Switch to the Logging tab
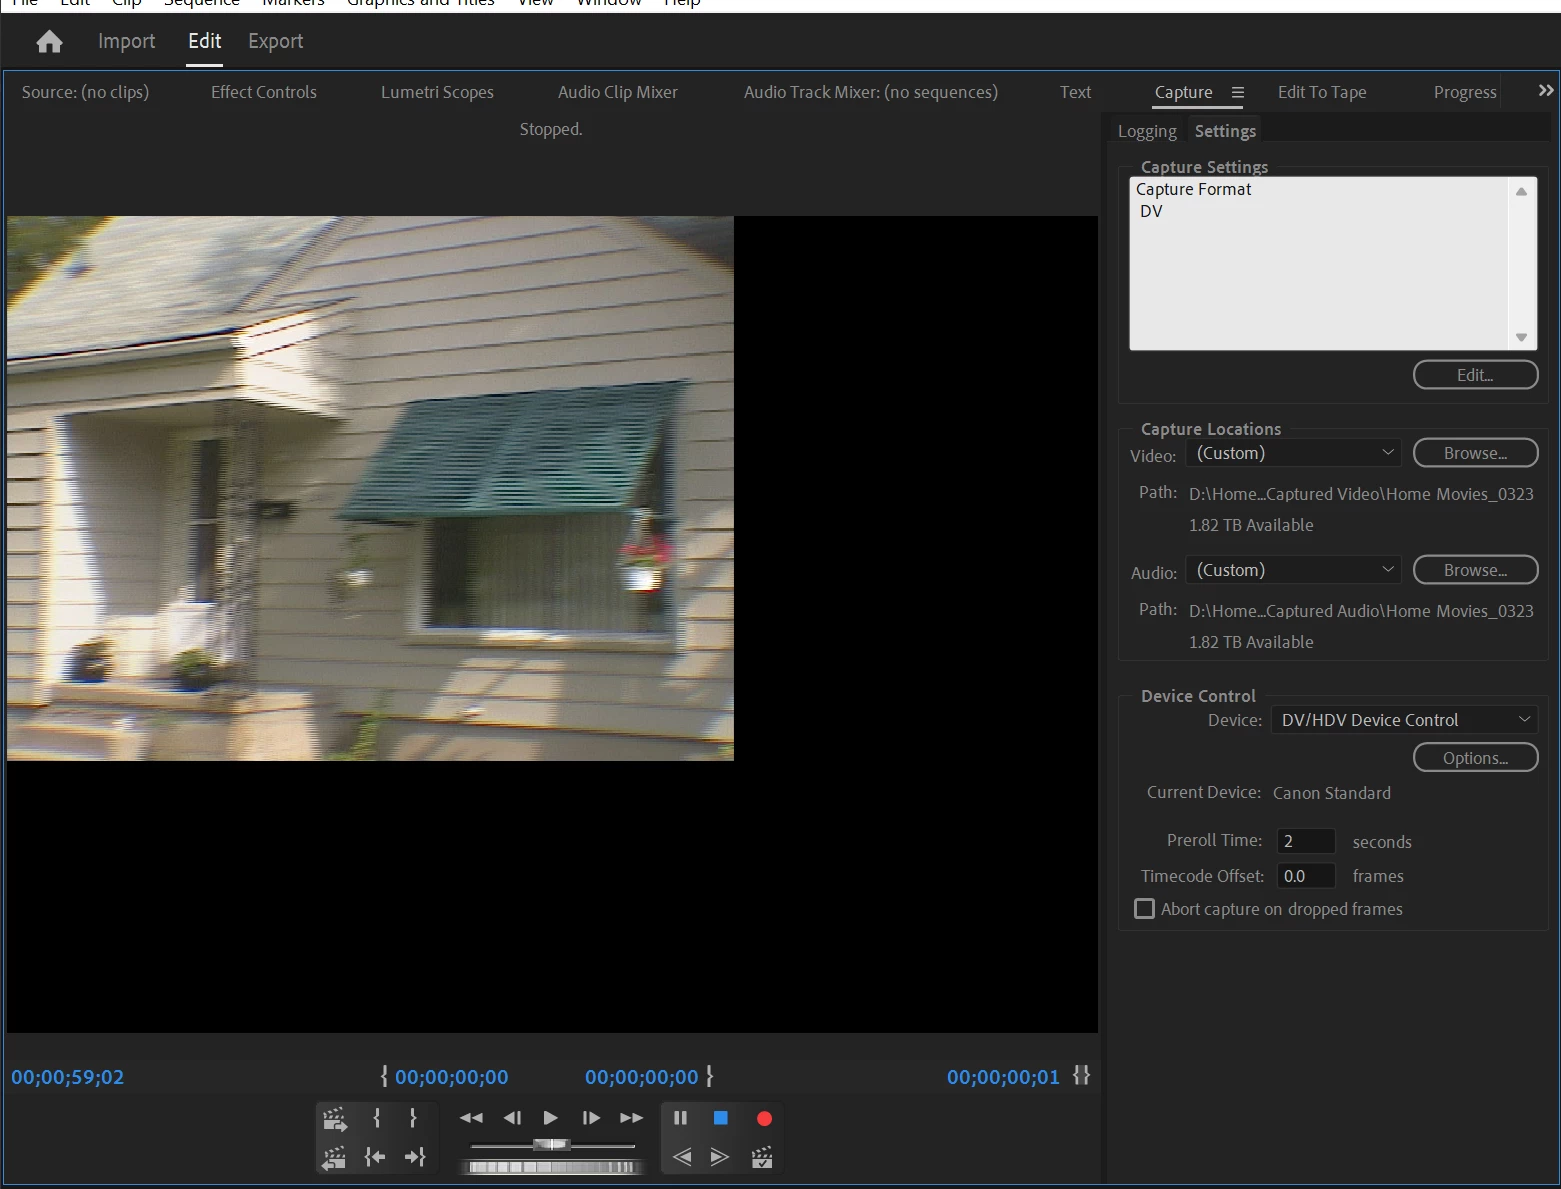The width and height of the screenshot is (1561, 1189). (x=1147, y=131)
